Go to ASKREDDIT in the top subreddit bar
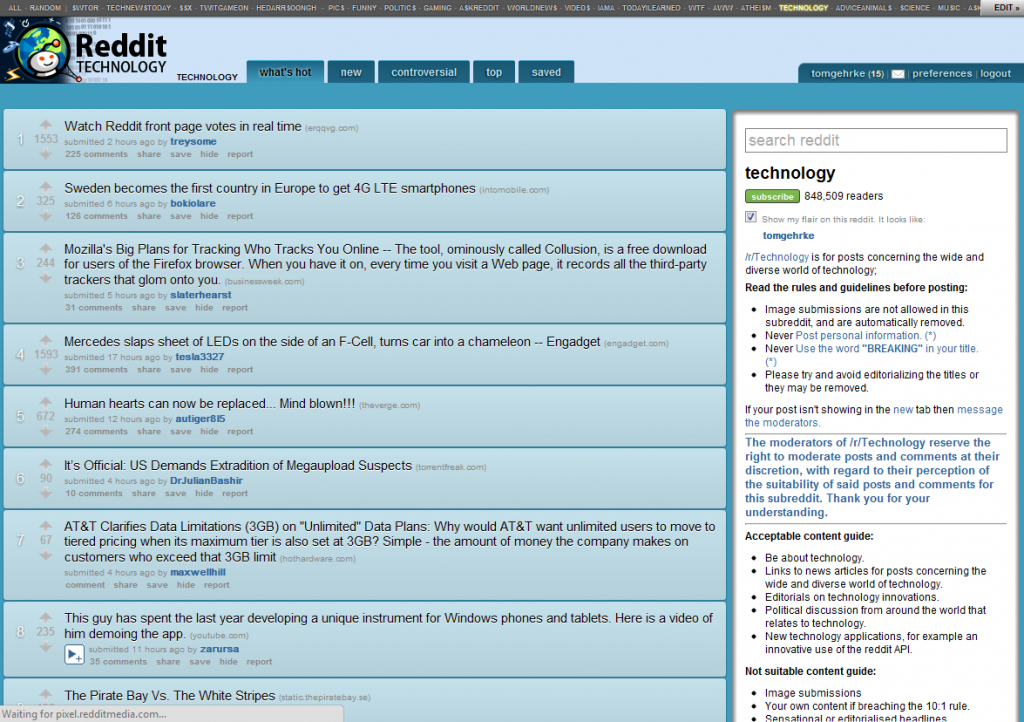Viewport: 1024px width, 722px height. click(479, 8)
